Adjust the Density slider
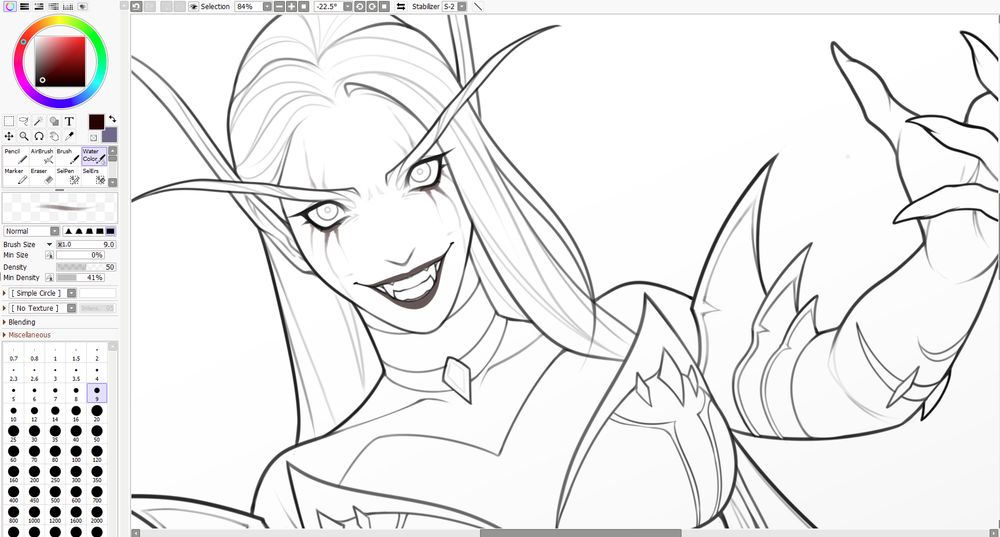Viewport: 1000px width, 537px height. pos(86,267)
